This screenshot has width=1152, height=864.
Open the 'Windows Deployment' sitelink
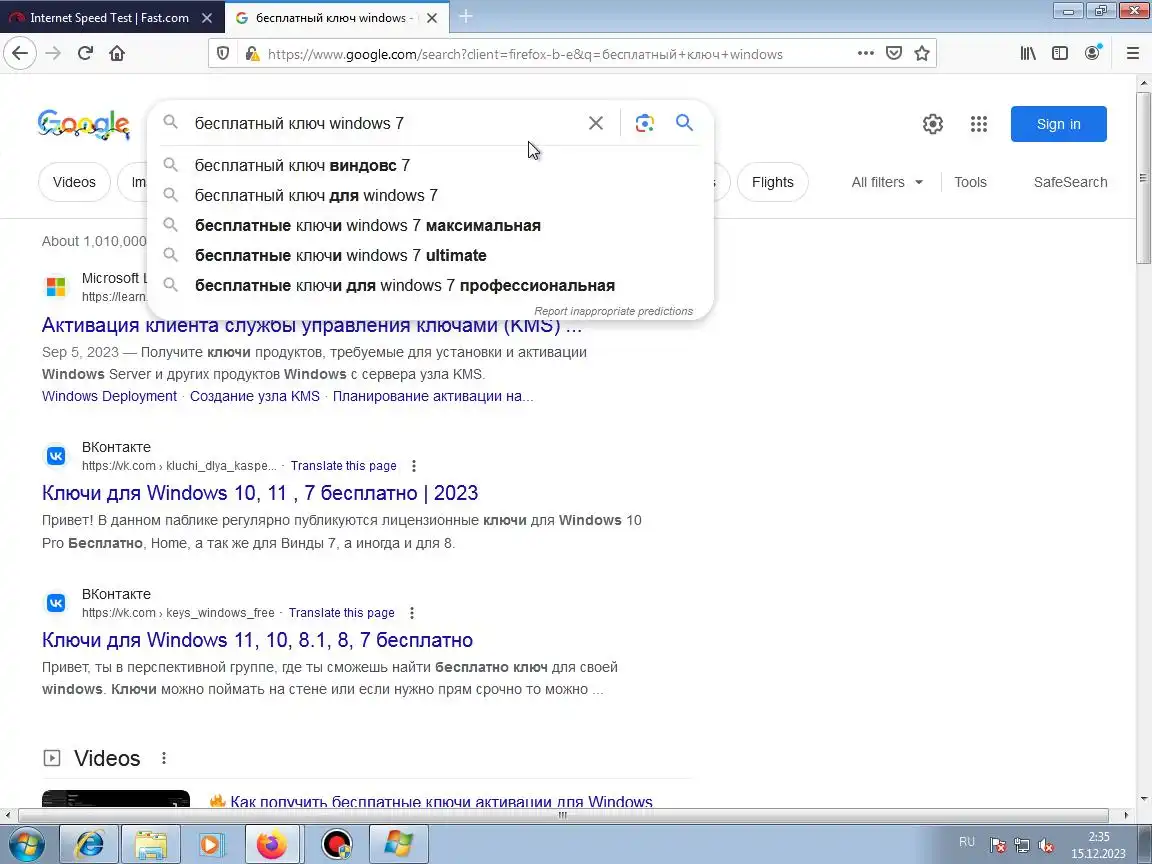pos(109,396)
